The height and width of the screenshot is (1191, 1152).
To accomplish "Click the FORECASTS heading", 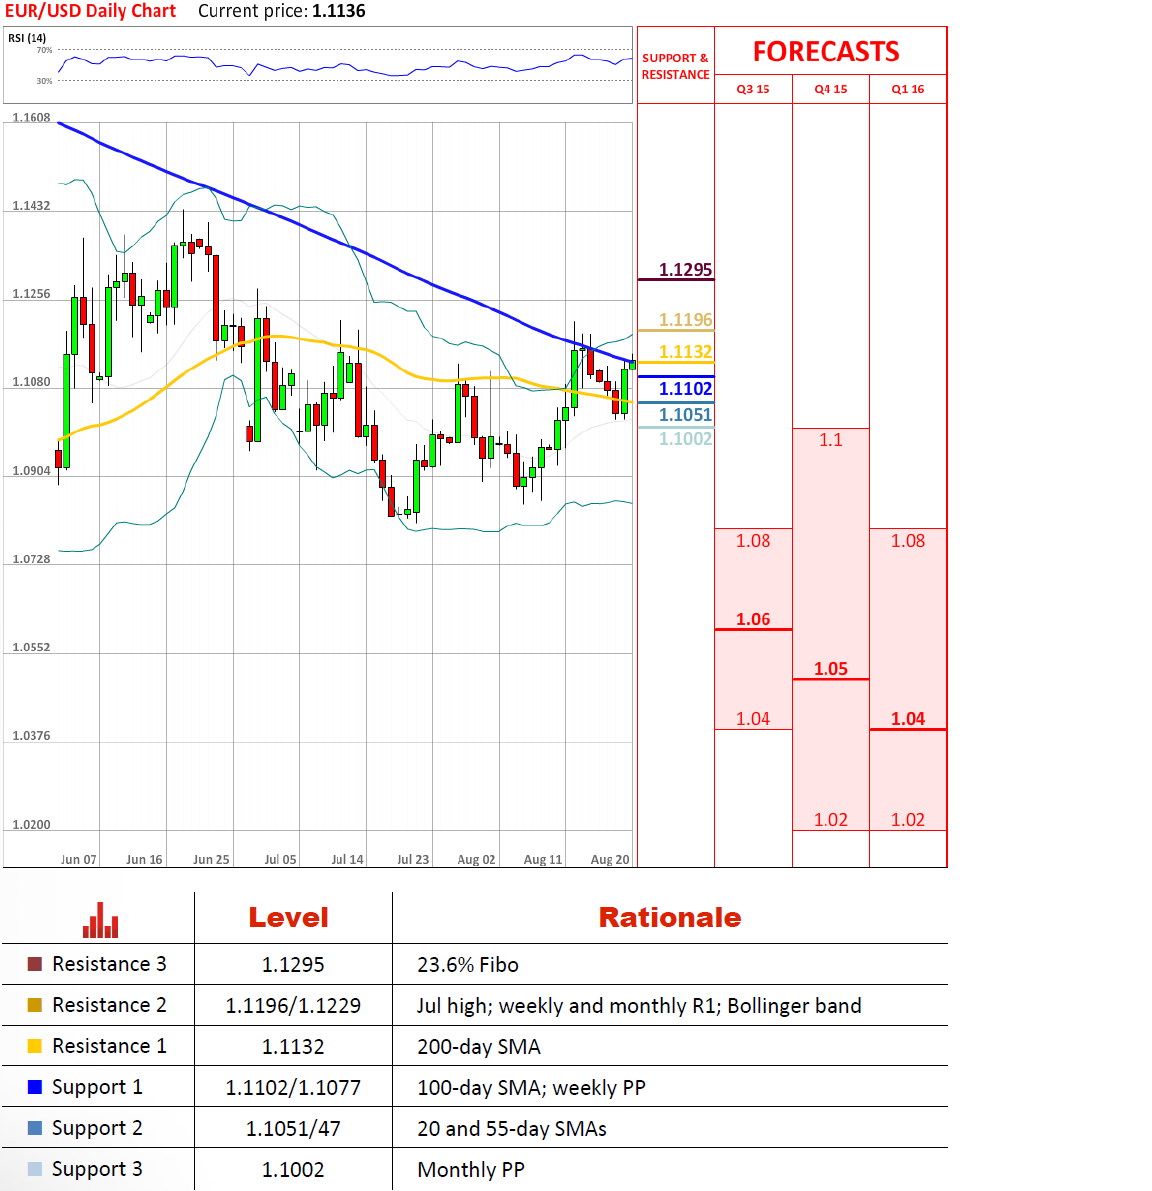I will pyautogui.click(x=826, y=52).
